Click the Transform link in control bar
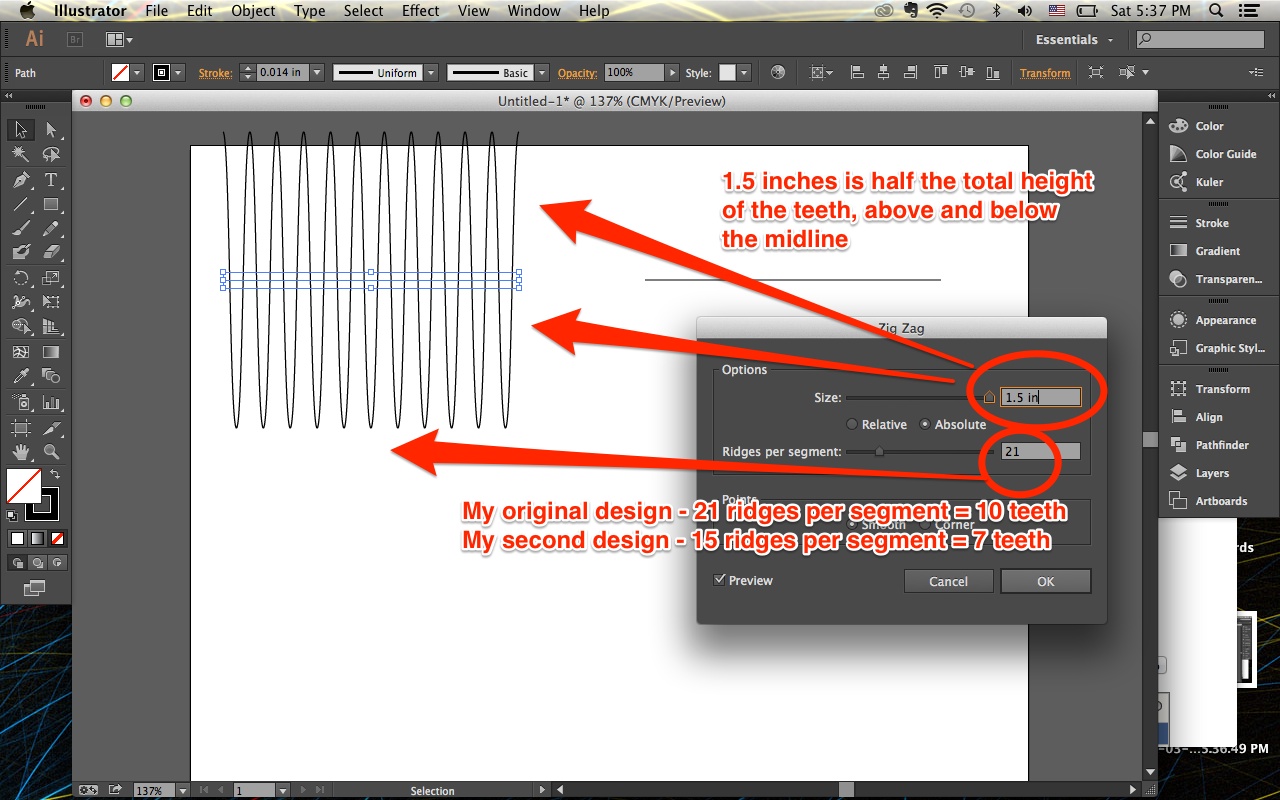1280x800 pixels. (x=1045, y=73)
